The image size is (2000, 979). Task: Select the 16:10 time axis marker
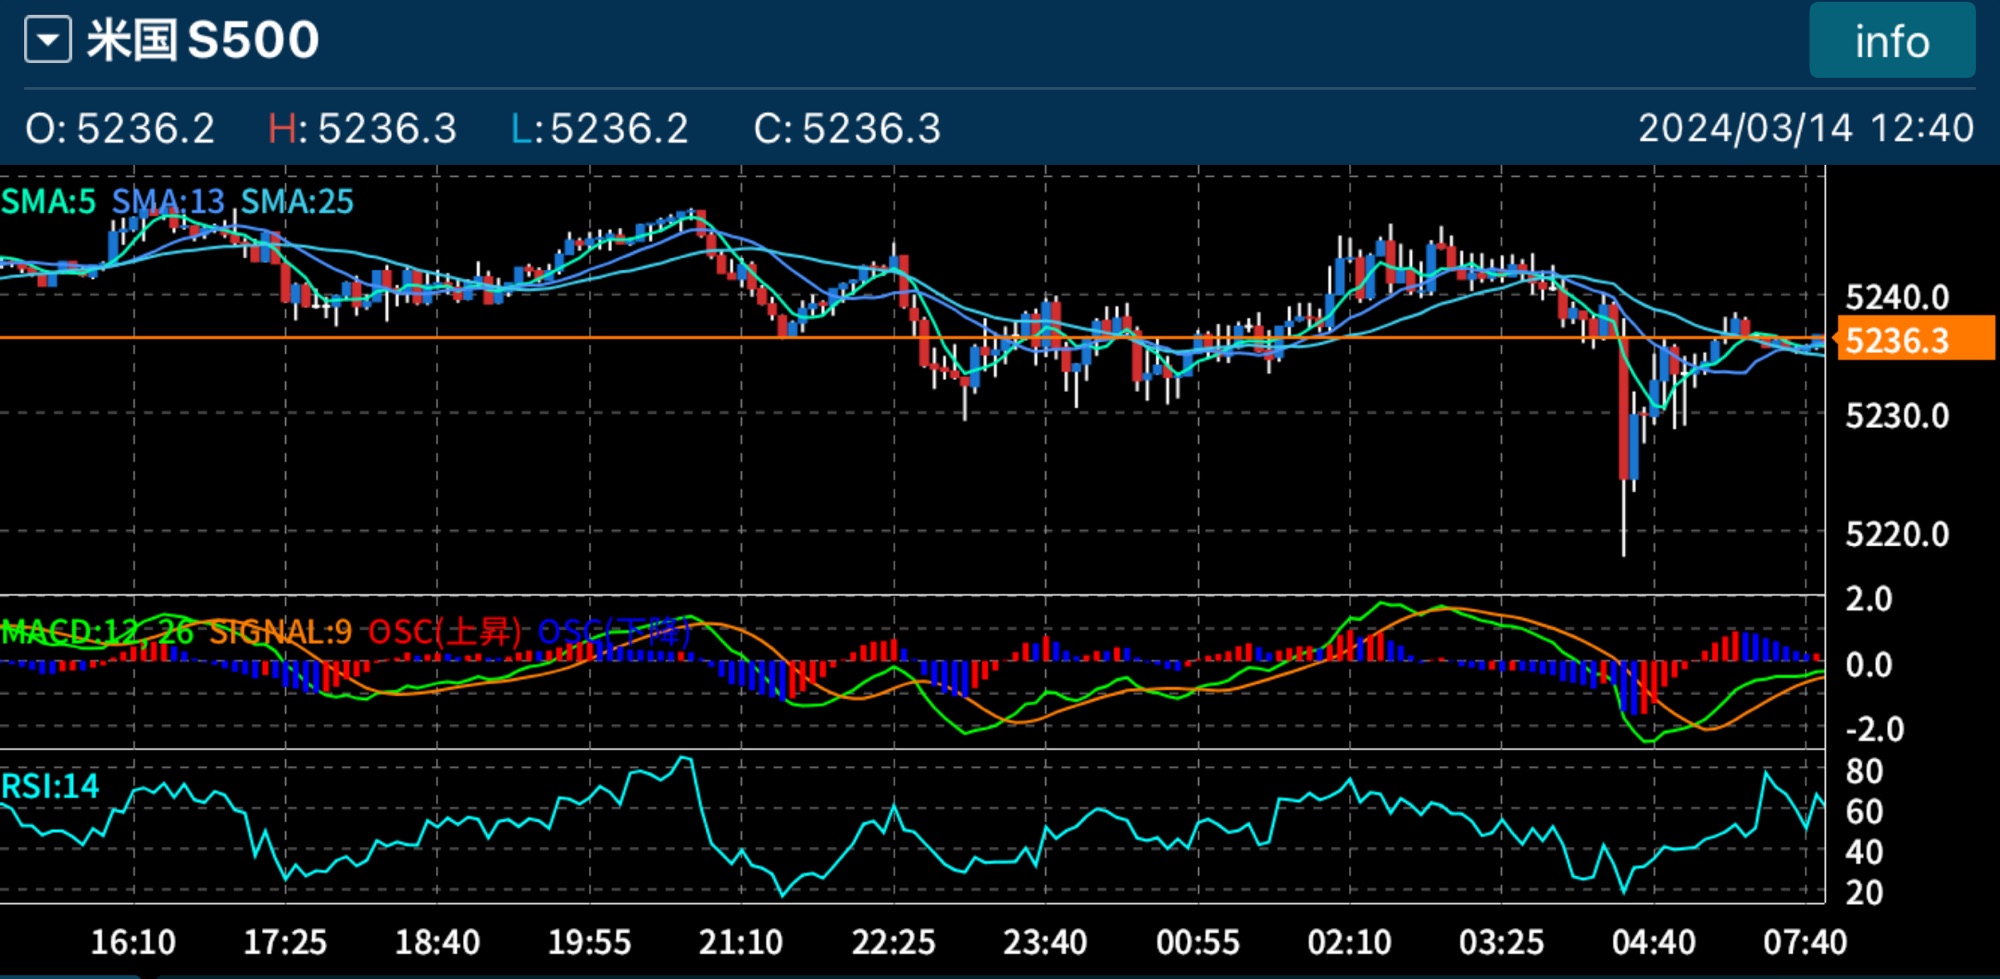coord(133,942)
